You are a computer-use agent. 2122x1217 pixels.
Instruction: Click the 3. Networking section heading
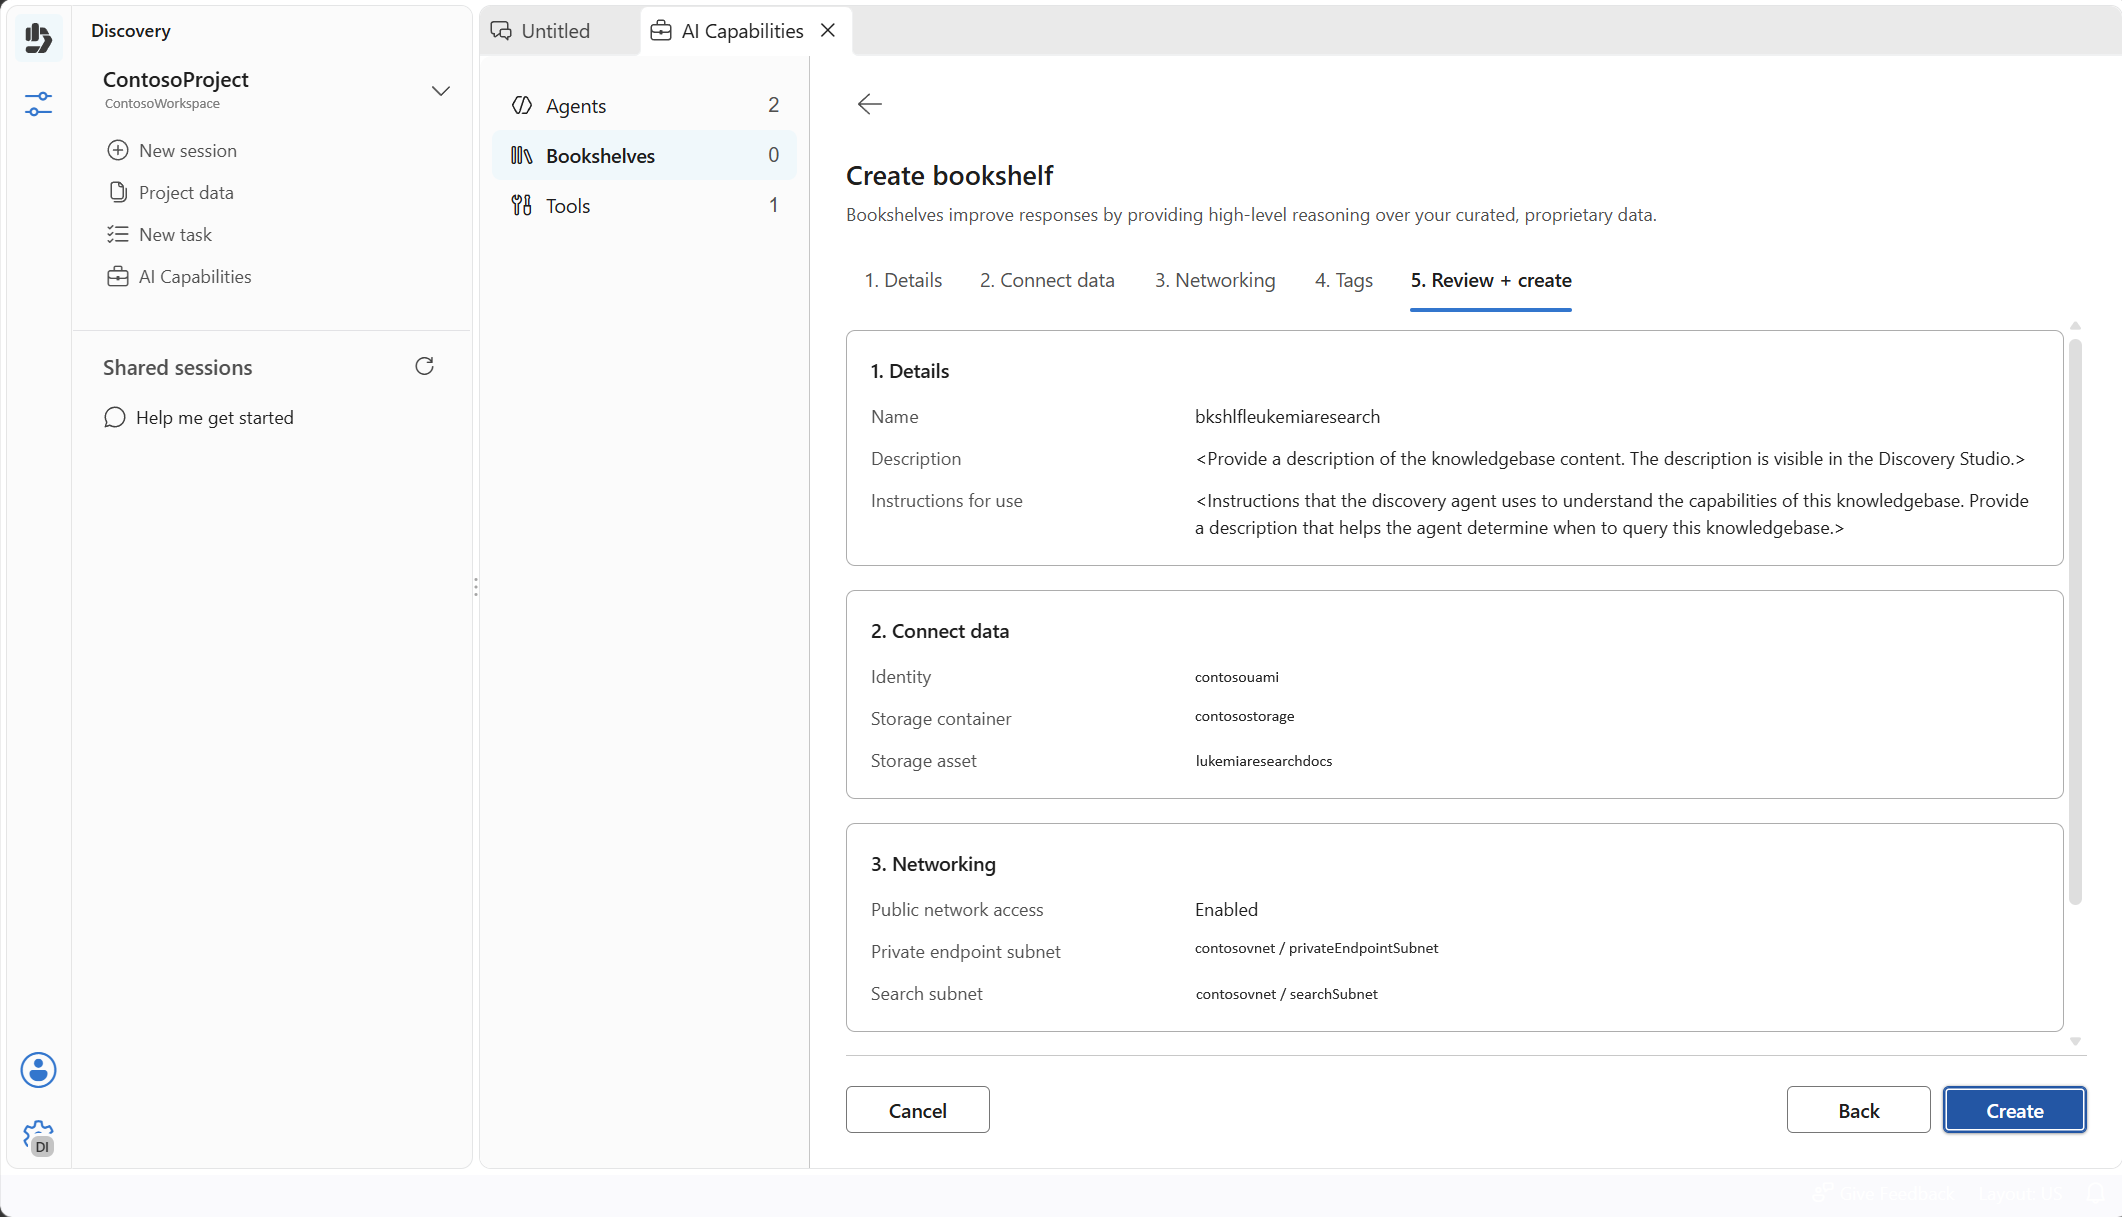click(932, 864)
